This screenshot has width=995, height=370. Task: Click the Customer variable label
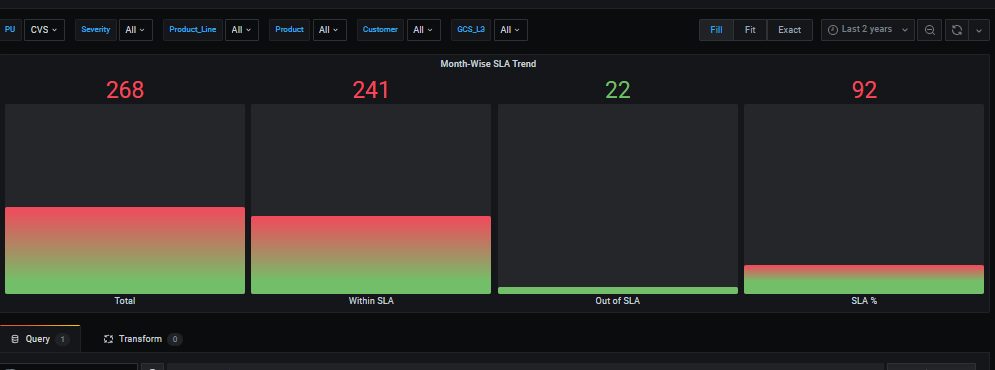pos(380,30)
